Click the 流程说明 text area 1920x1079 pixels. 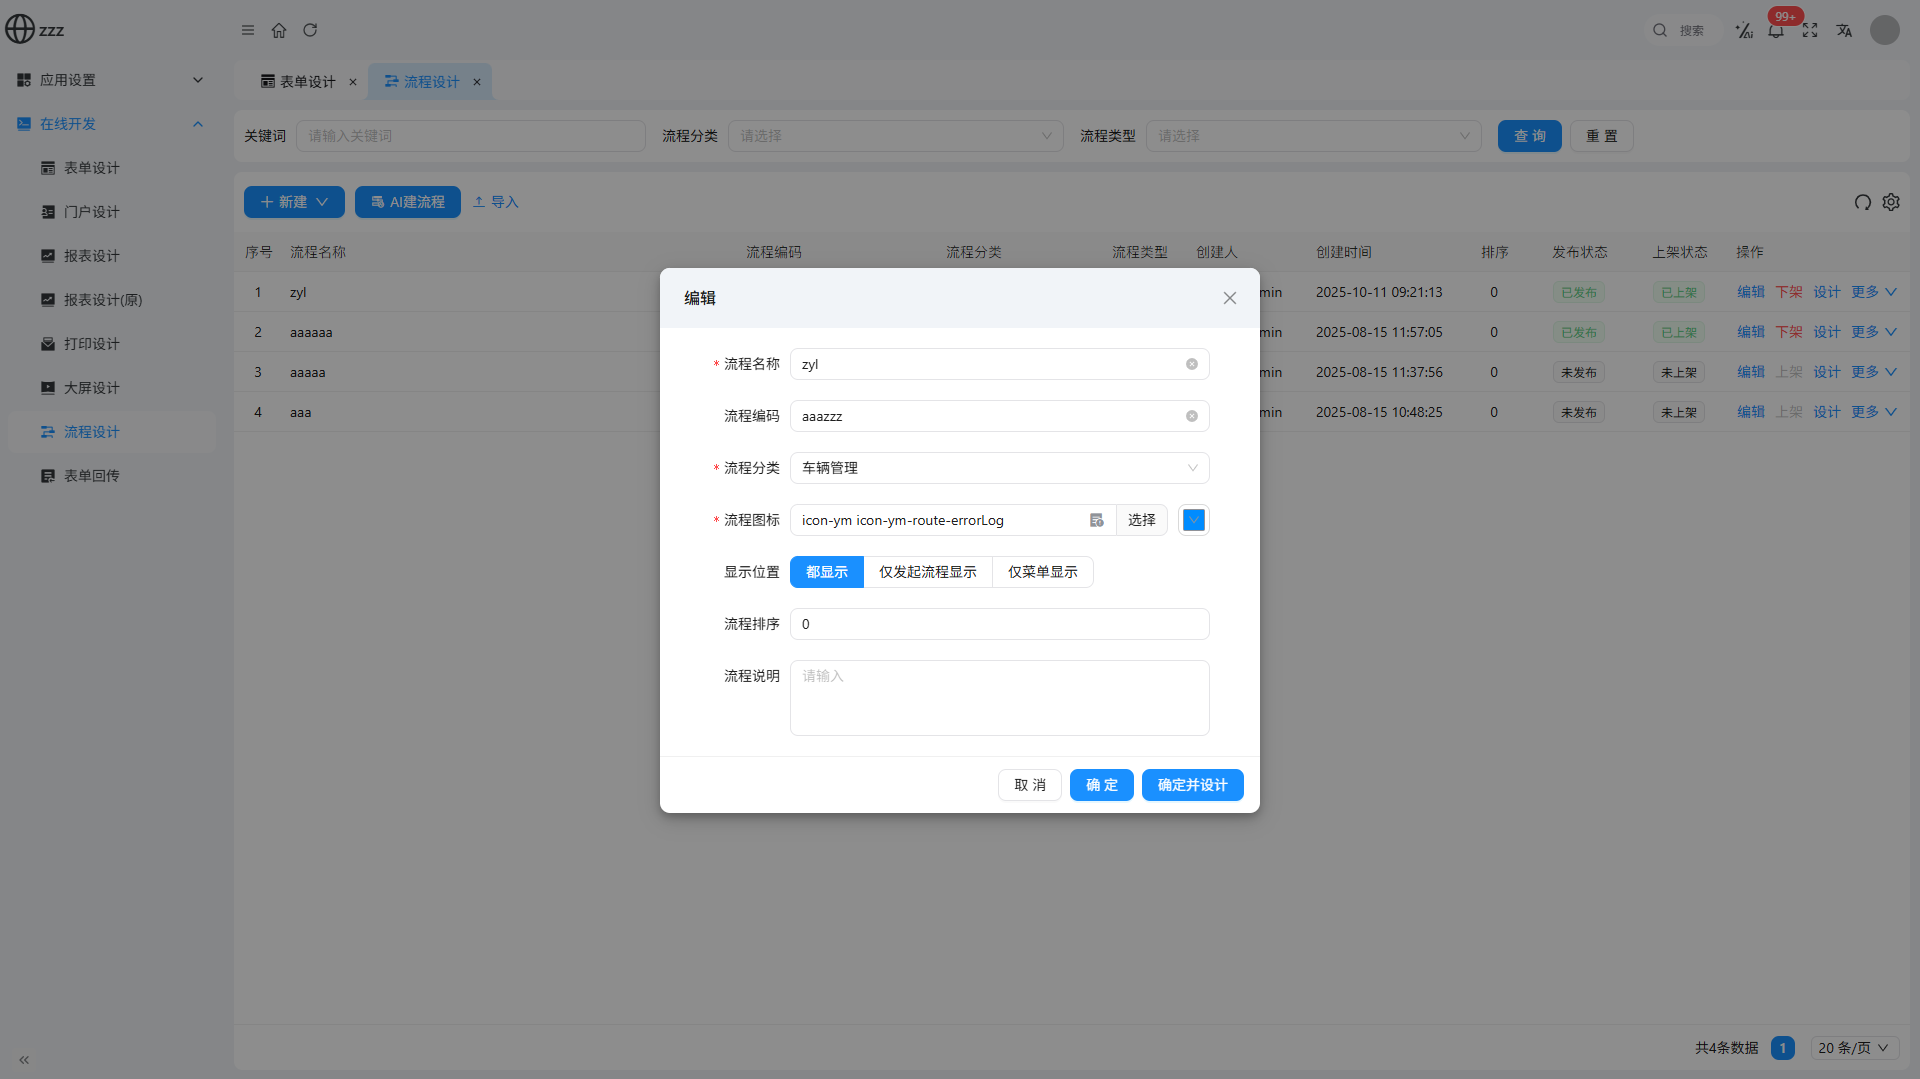[x=999, y=698]
